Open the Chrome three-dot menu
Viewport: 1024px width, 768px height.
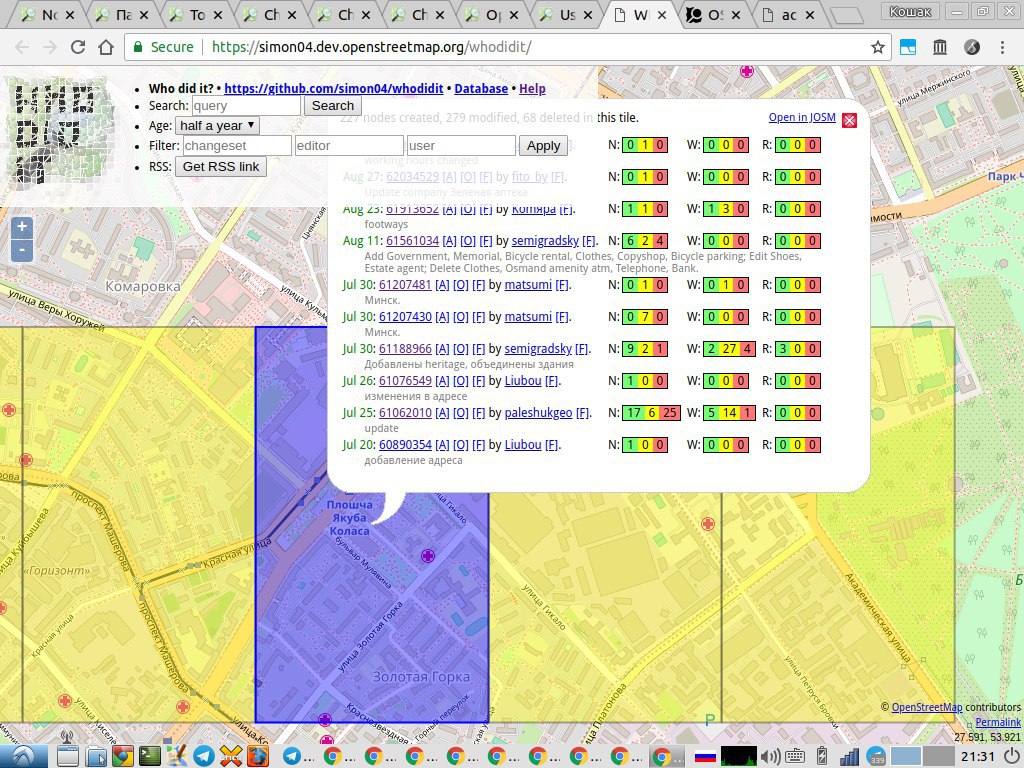coord(1002,47)
